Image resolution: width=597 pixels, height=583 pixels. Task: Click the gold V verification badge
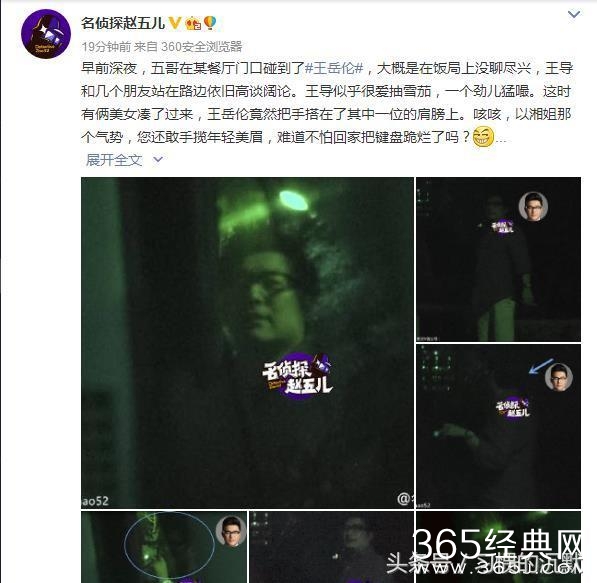[175, 23]
